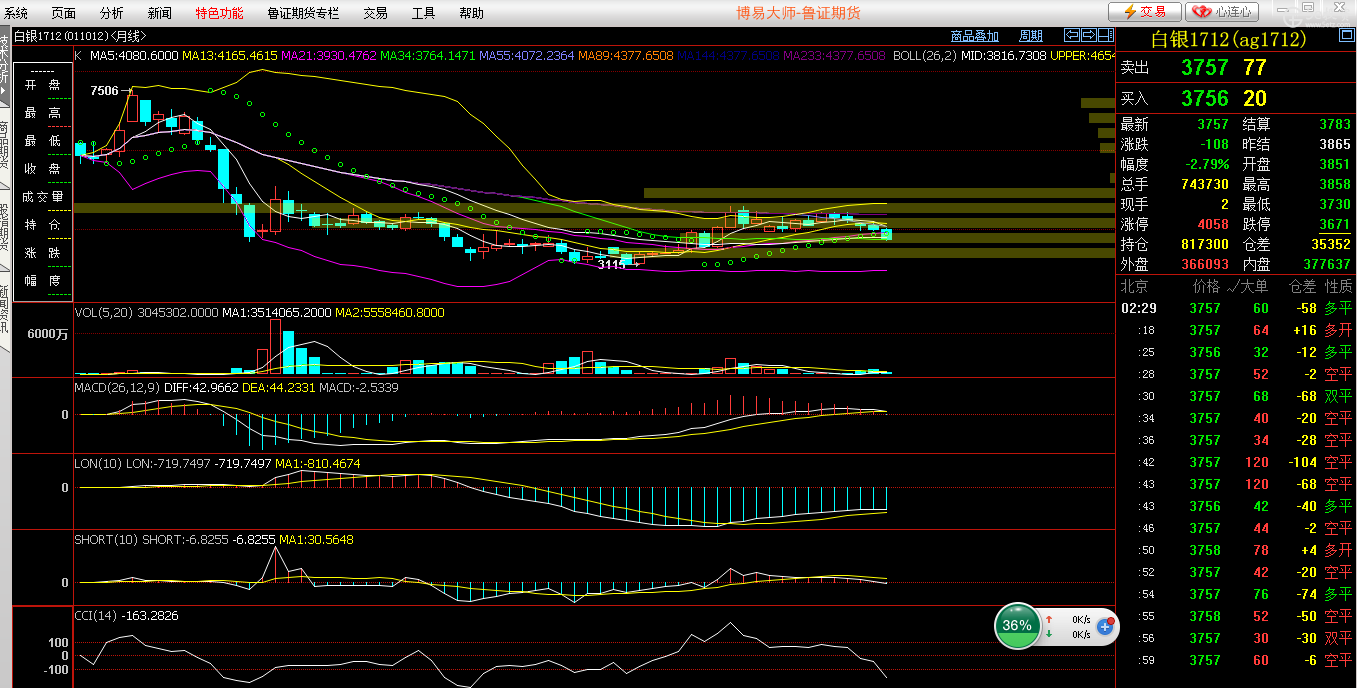Select the 技术分析 vertical side tab
The width and height of the screenshot is (1357, 688).
5,65
